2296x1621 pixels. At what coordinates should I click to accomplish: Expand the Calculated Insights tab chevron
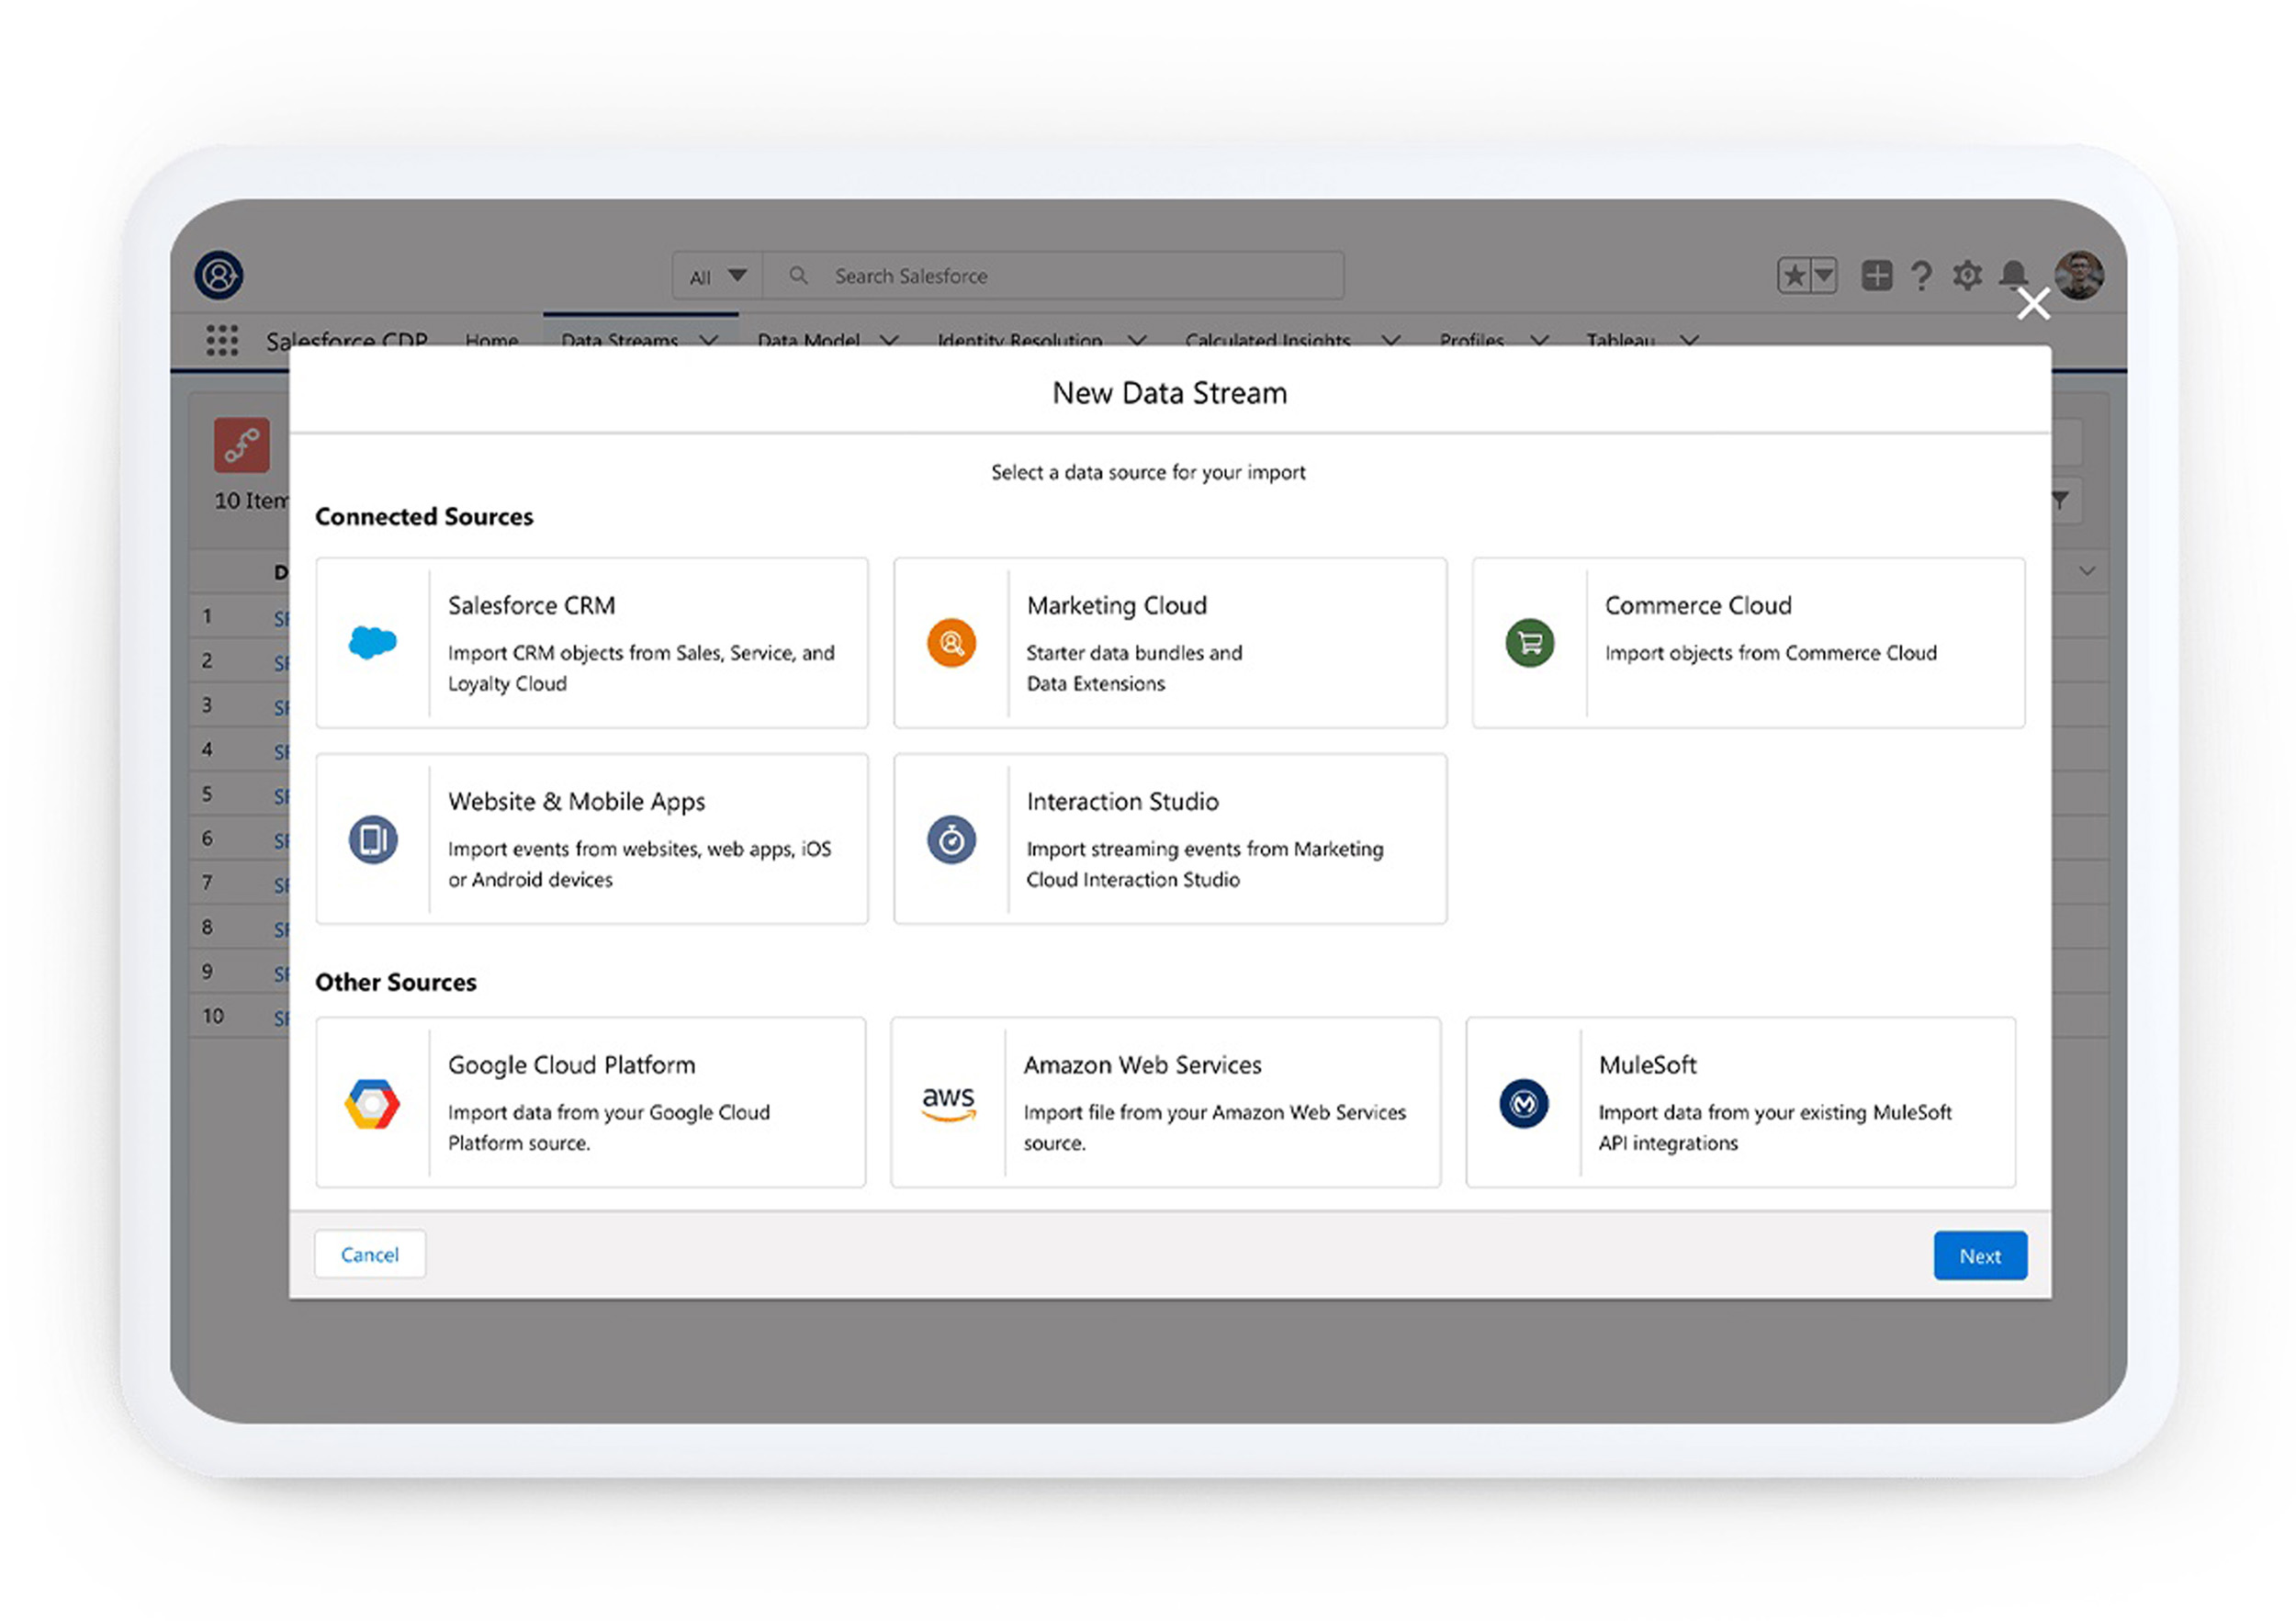click(x=1391, y=340)
